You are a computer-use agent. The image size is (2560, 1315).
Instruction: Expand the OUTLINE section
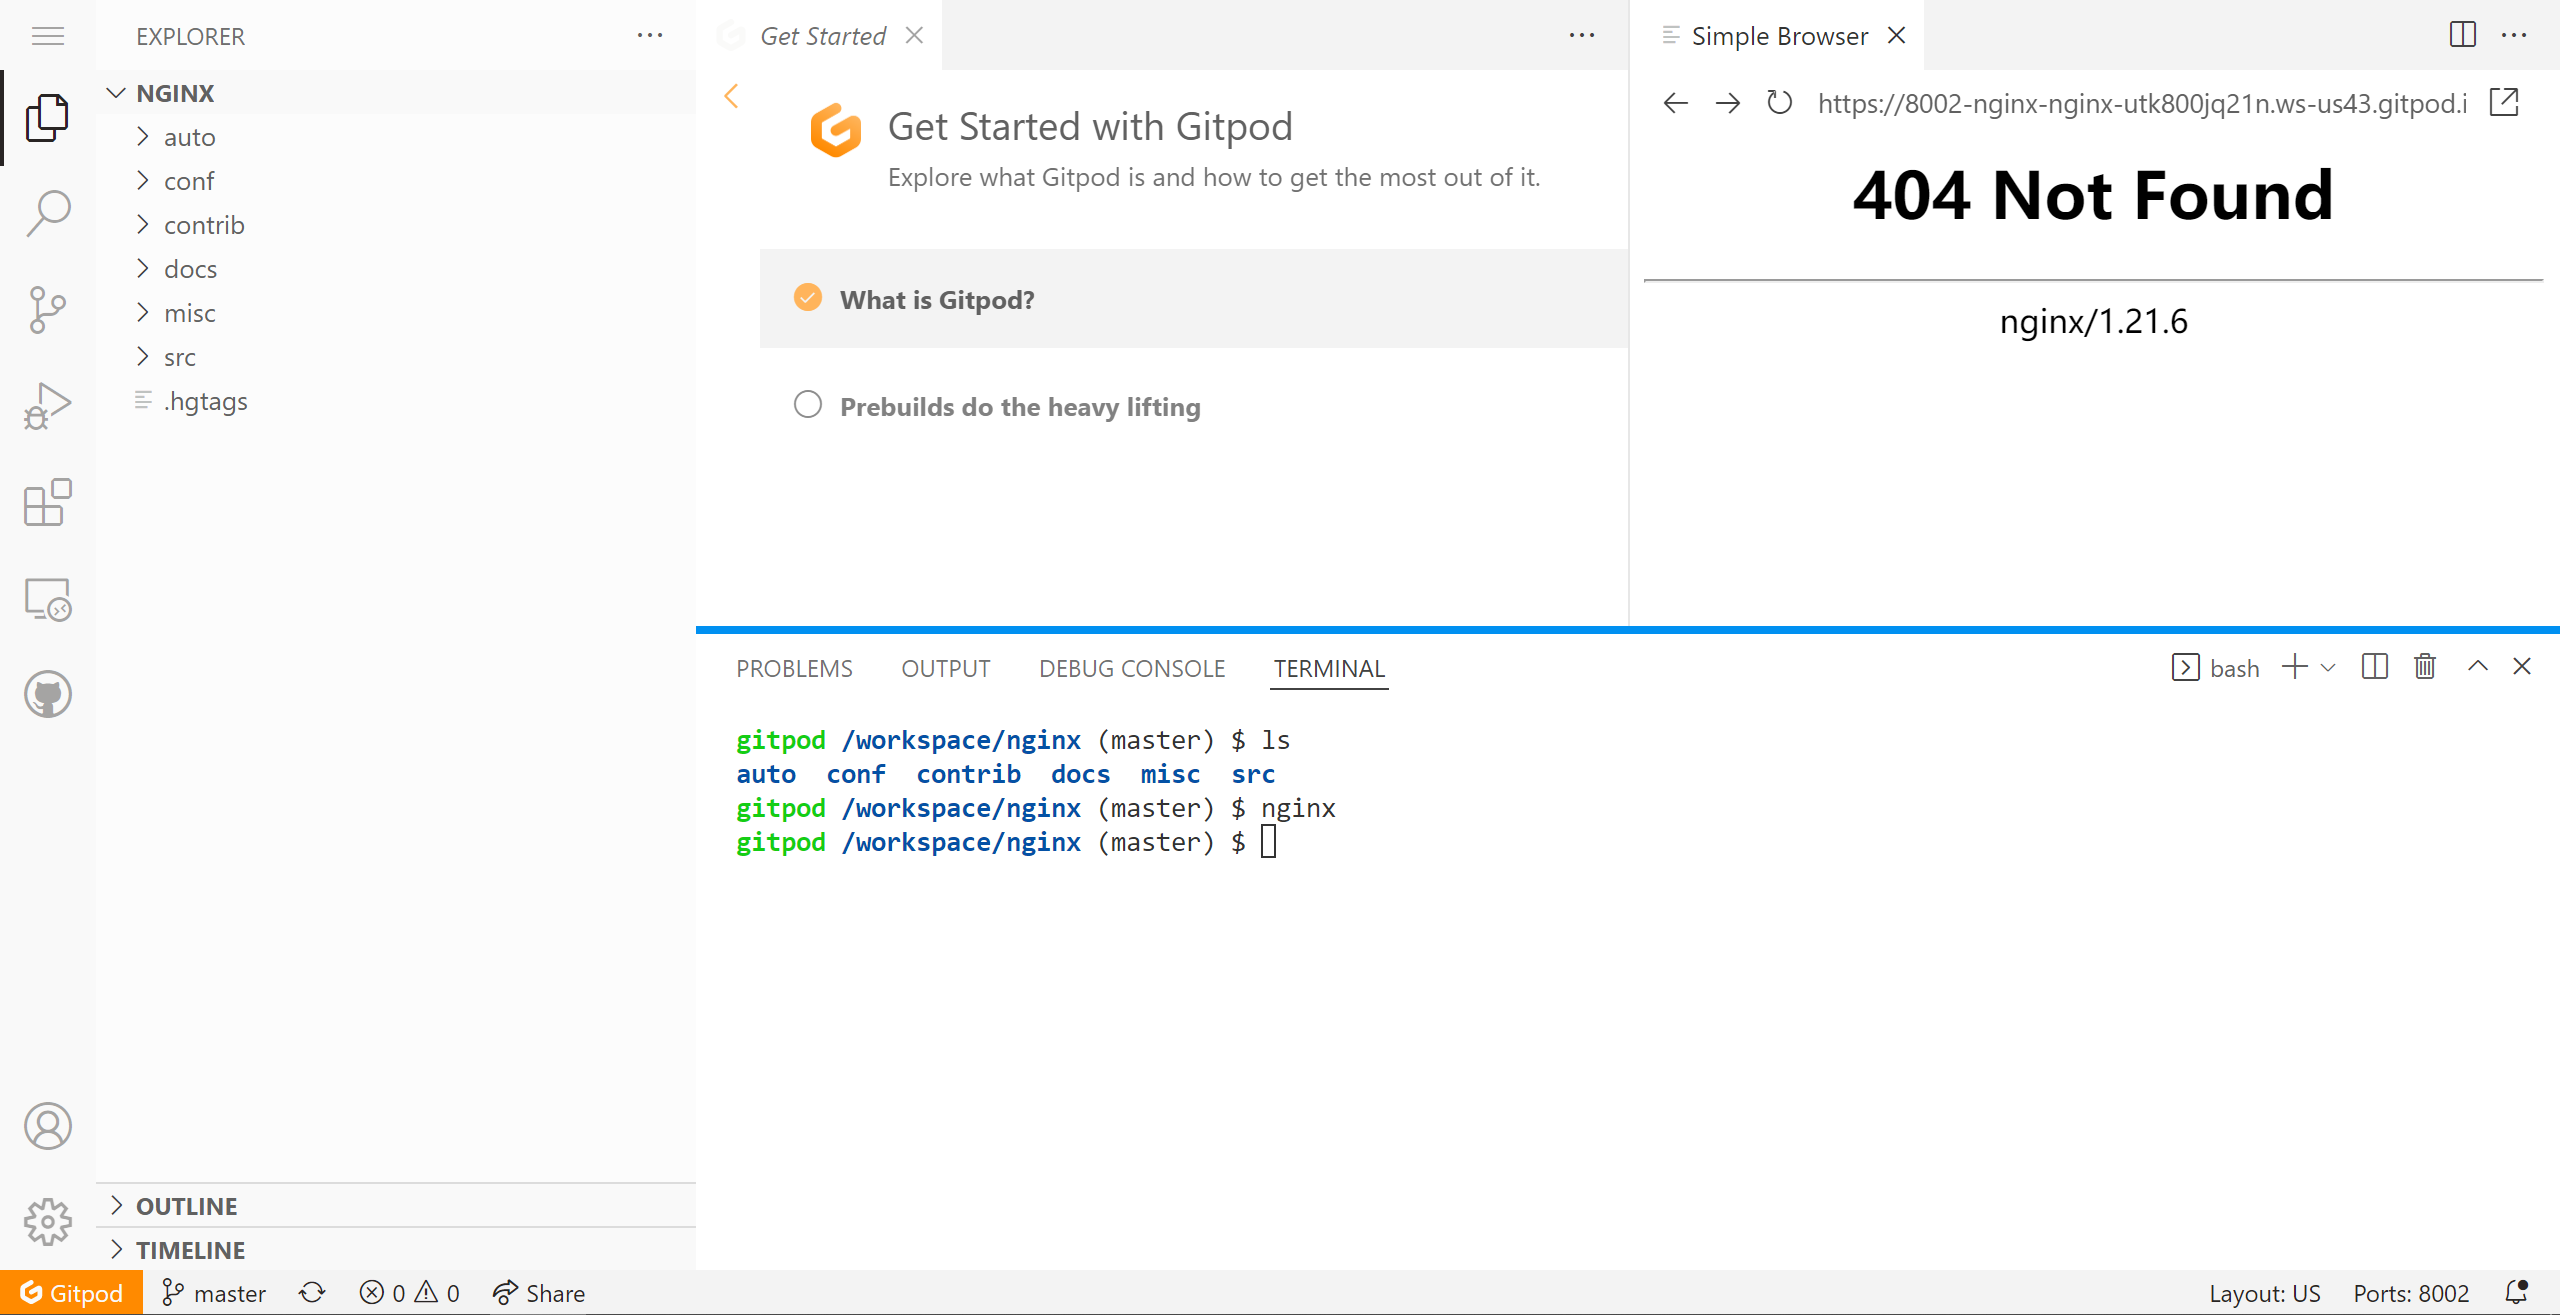(x=186, y=1206)
